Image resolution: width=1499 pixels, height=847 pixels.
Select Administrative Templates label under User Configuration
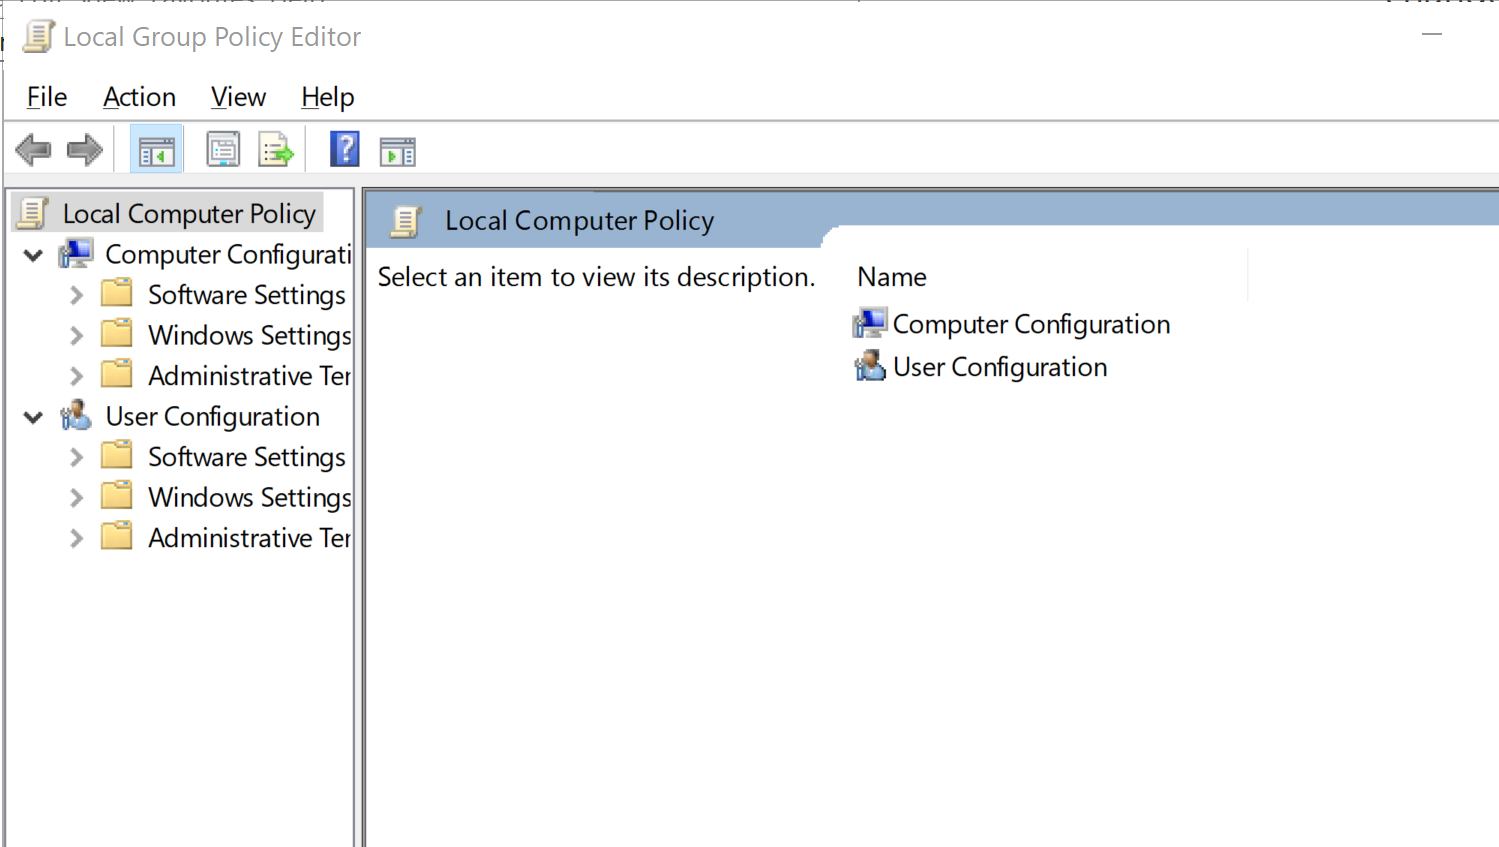click(250, 537)
